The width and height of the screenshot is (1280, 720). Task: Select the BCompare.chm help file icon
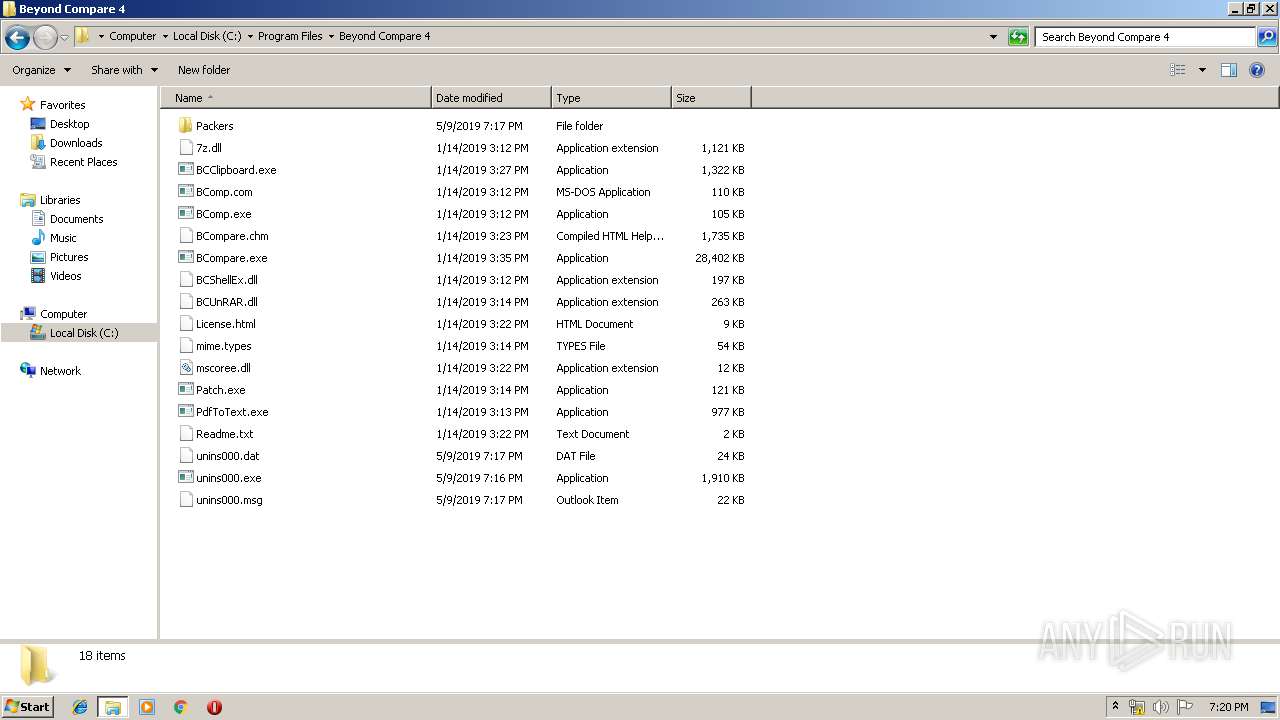pos(185,236)
